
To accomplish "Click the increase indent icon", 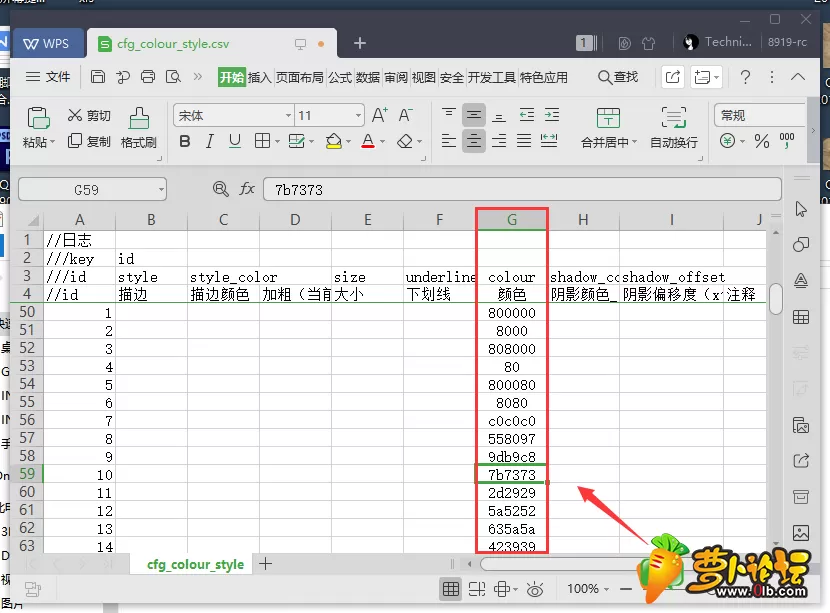I will (552, 114).
